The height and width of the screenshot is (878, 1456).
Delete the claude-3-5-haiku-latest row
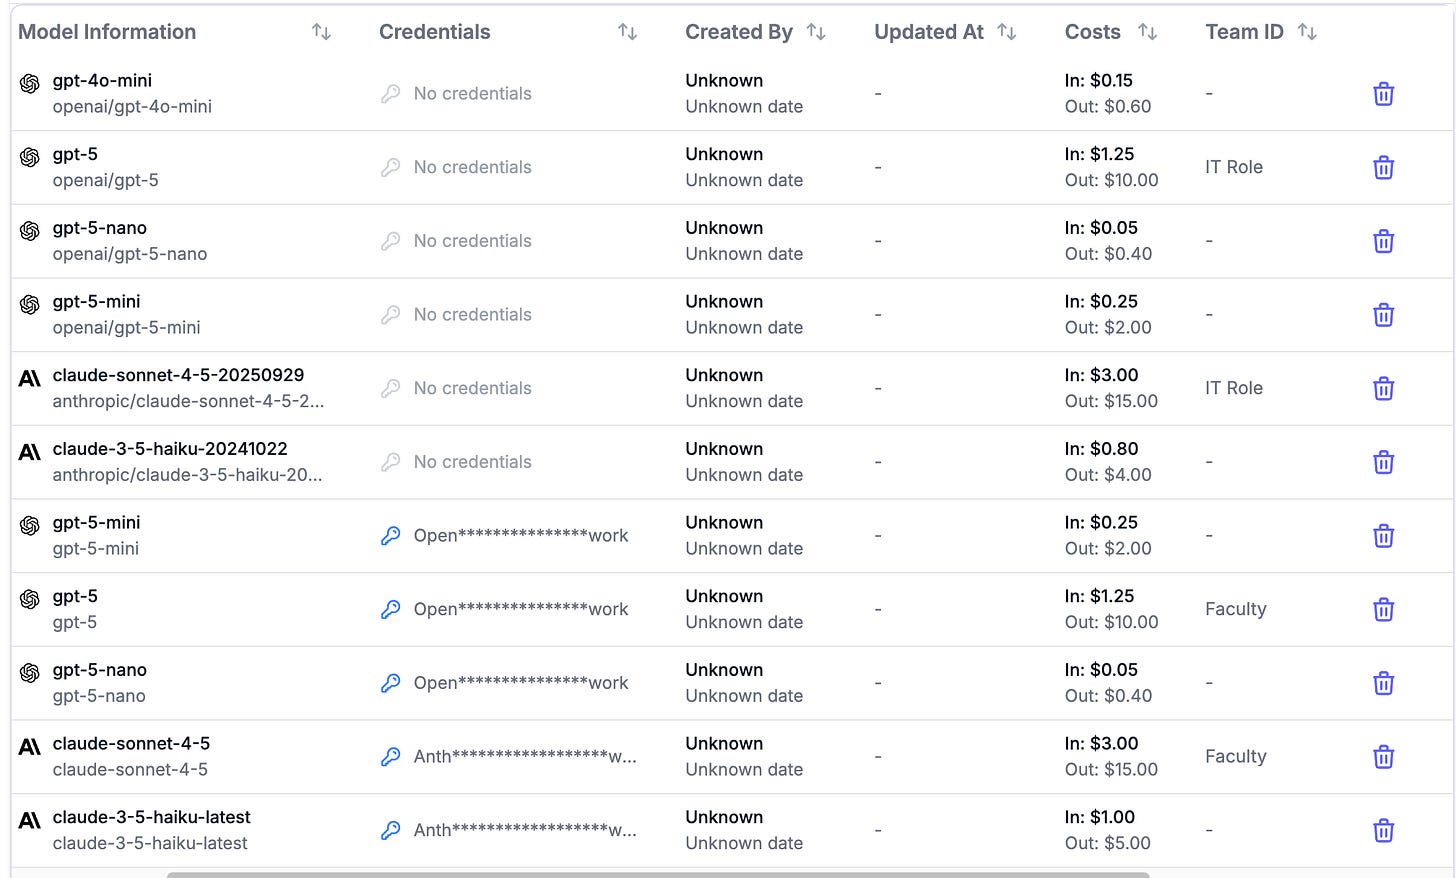[x=1383, y=831]
